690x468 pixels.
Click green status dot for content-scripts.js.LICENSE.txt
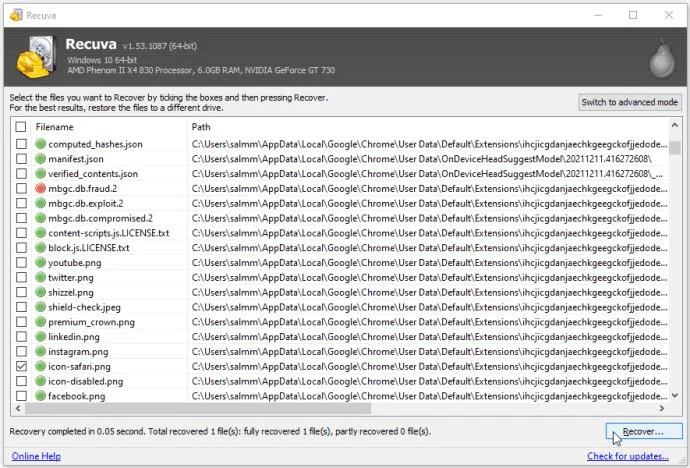click(40, 233)
